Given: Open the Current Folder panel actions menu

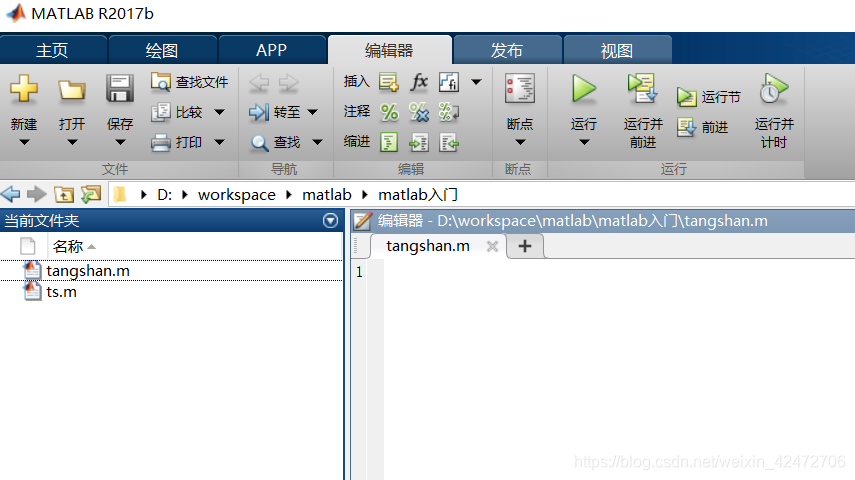Looking at the screenshot, I should (x=330, y=220).
